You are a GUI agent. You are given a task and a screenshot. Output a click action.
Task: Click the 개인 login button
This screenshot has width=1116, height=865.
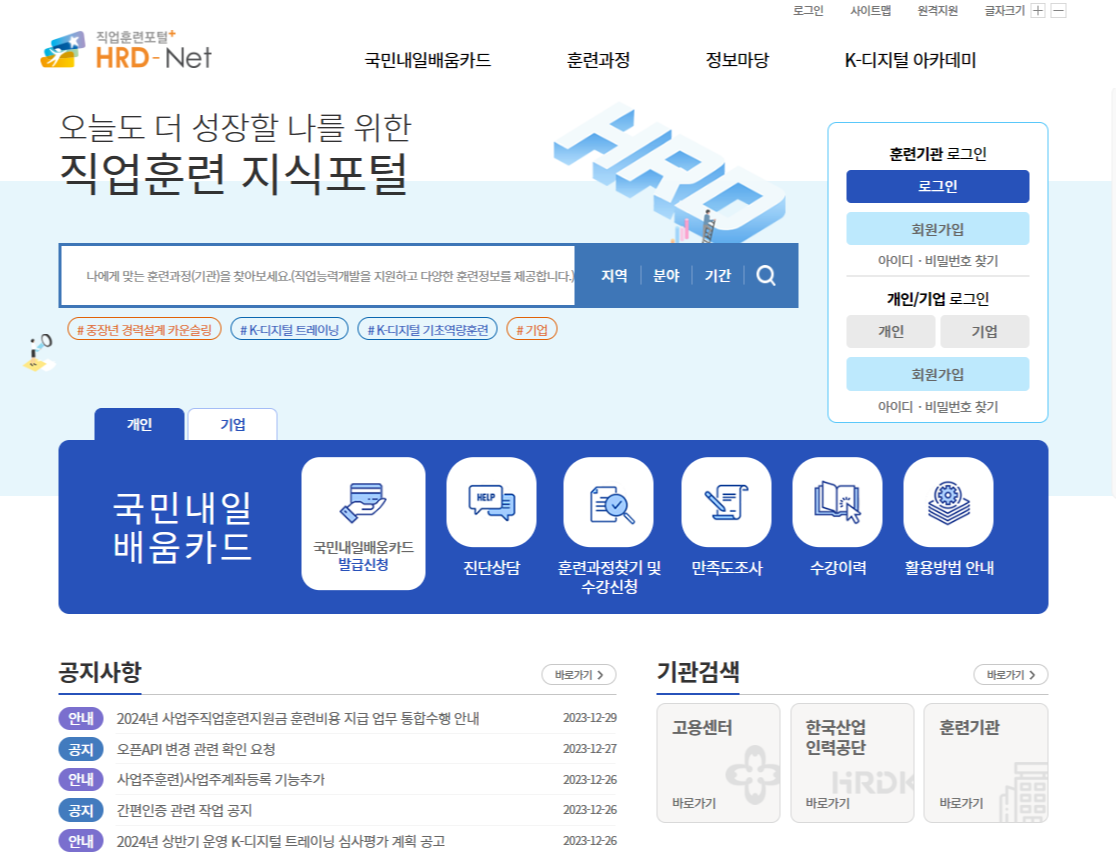[890, 331]
